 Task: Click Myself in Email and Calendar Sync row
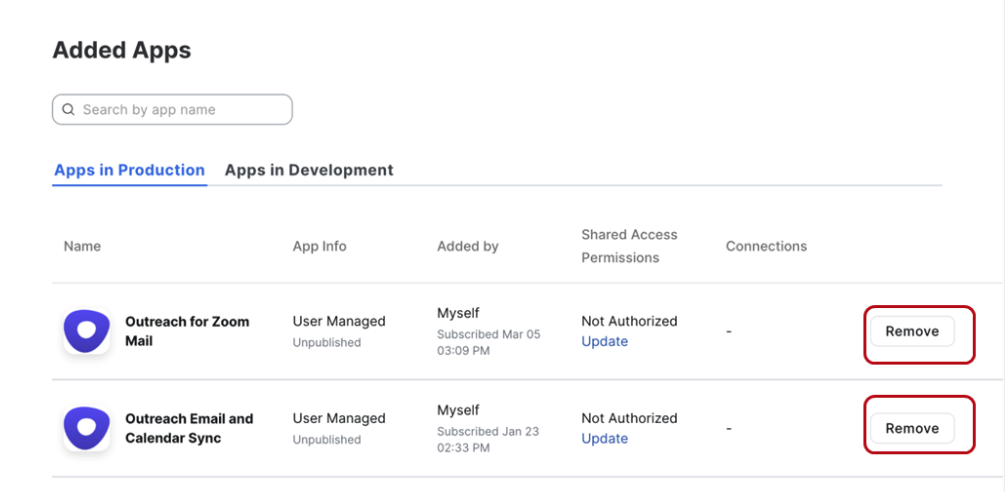458,410
